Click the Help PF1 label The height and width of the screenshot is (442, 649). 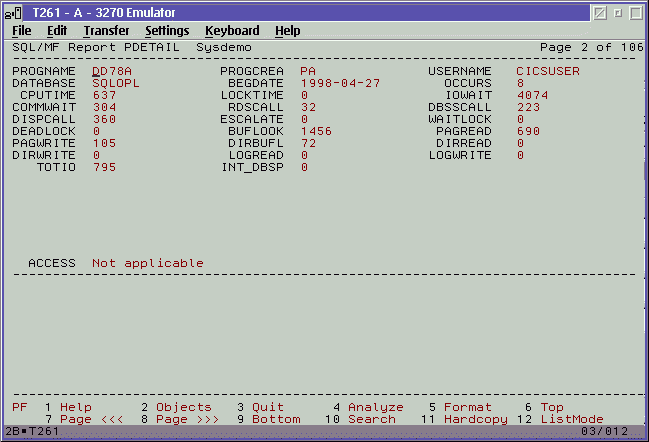(x=76, y=407)
